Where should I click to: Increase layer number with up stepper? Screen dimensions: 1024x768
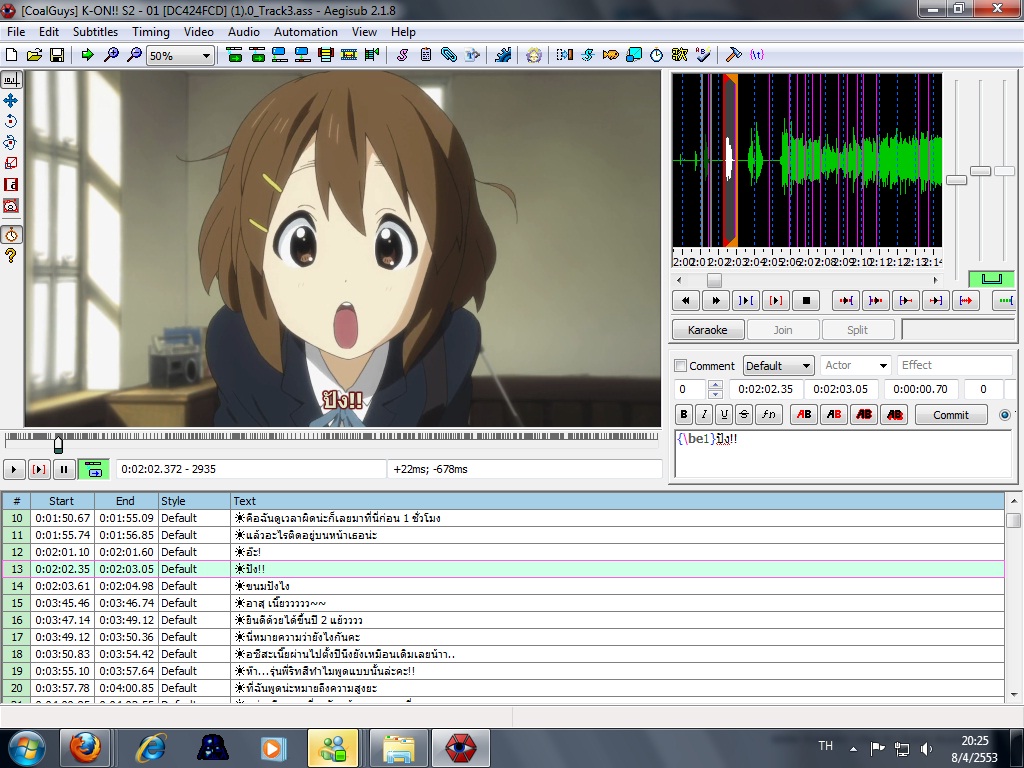pos(715,385)
